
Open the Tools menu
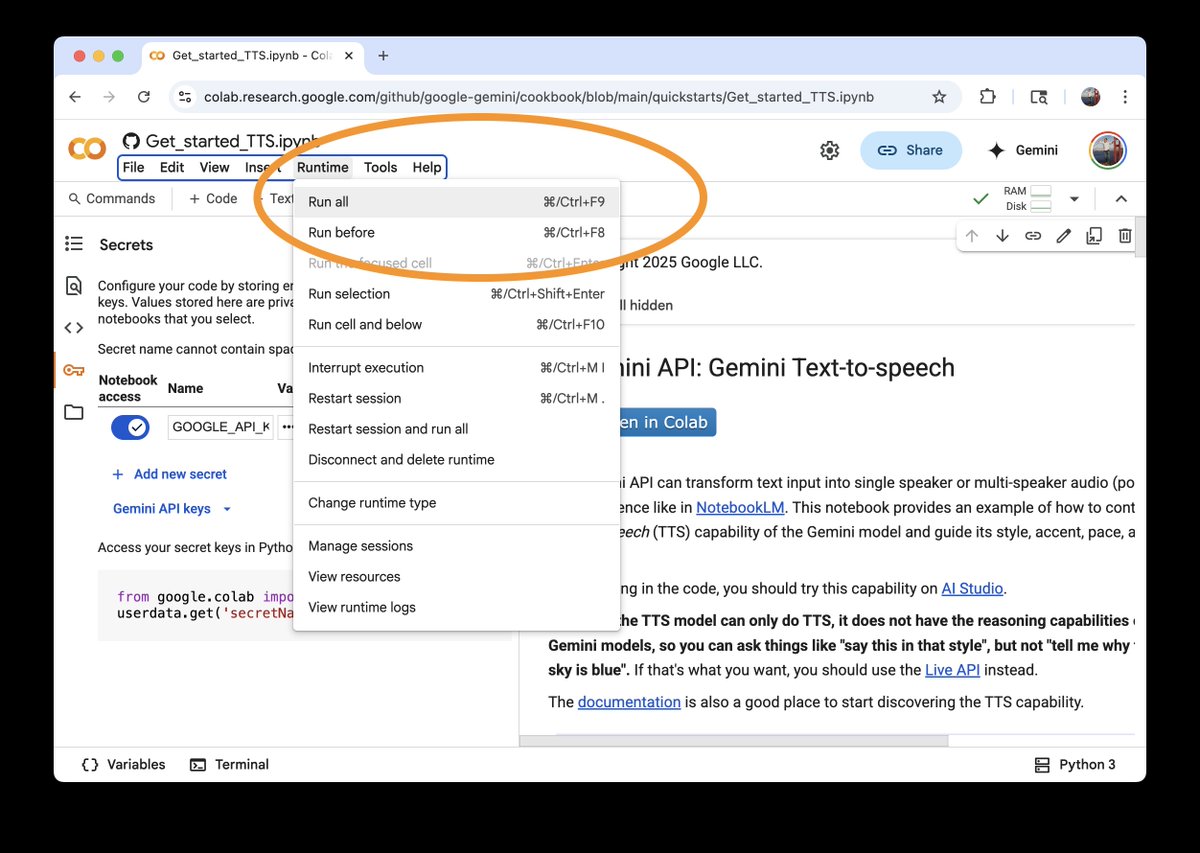coord(380,167)
